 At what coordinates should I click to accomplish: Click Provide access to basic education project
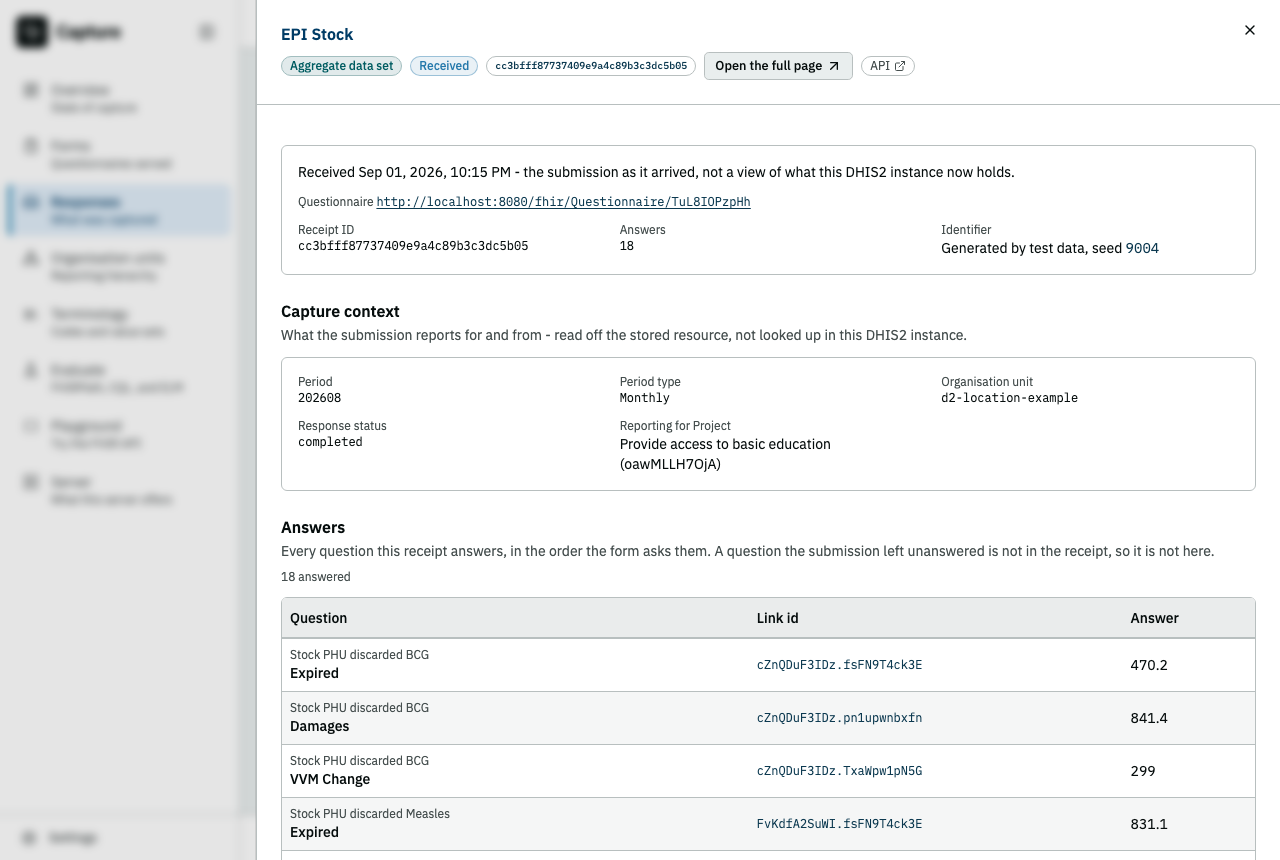point(725,454)
